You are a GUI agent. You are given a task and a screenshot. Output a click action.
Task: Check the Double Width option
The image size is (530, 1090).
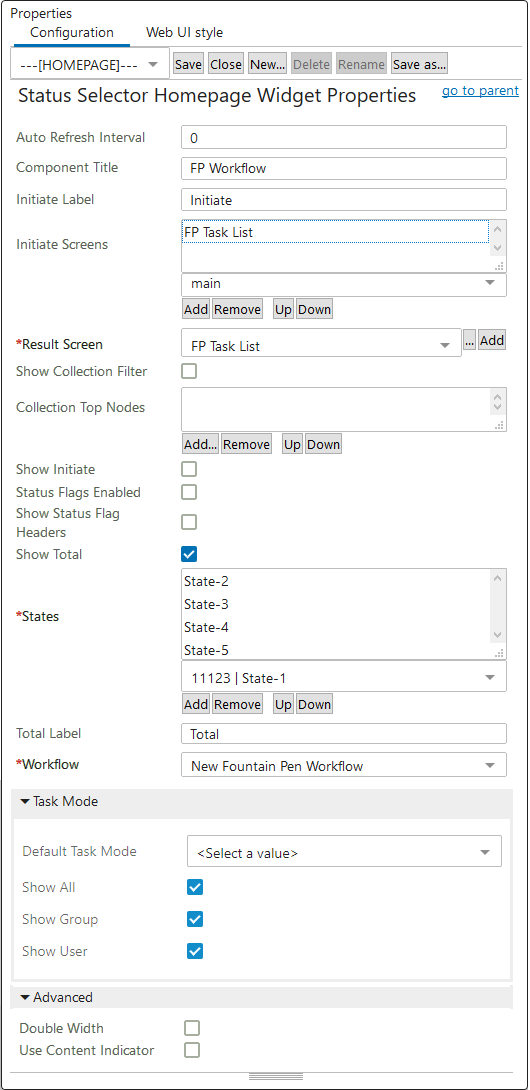coord(192,1028)
